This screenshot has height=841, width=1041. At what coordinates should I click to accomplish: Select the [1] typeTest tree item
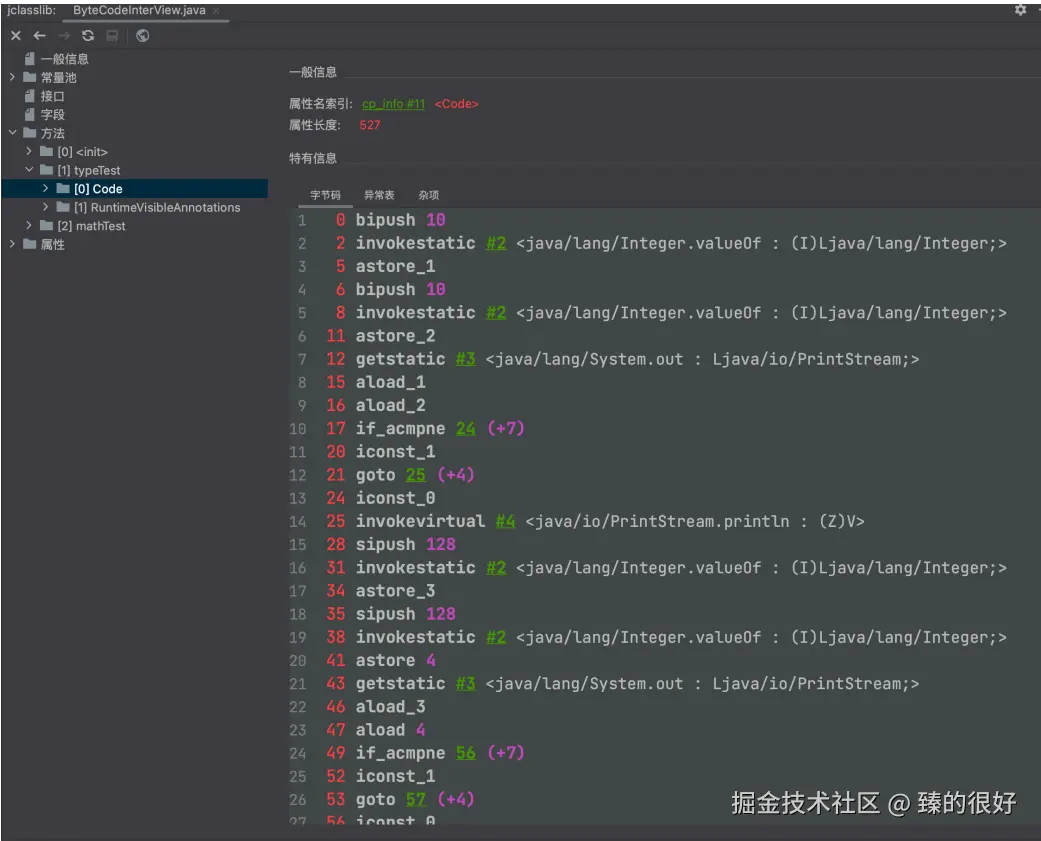(x=89, y=171)
